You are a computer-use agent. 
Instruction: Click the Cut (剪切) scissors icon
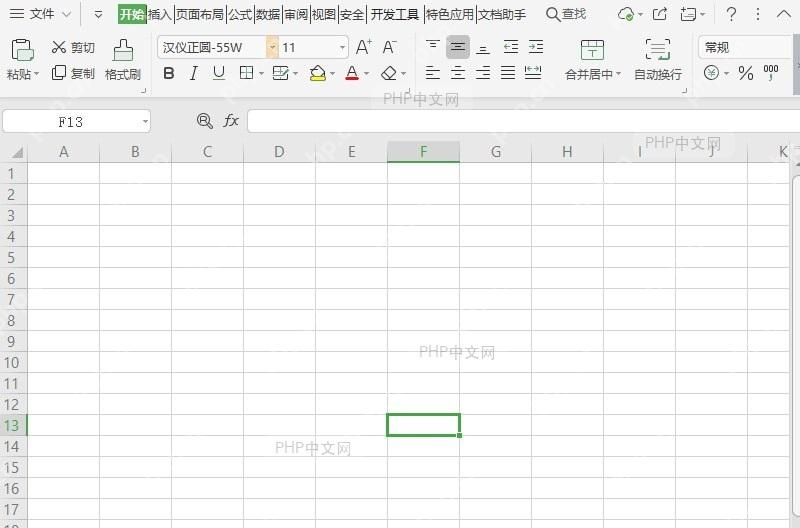tap(59, 47)
